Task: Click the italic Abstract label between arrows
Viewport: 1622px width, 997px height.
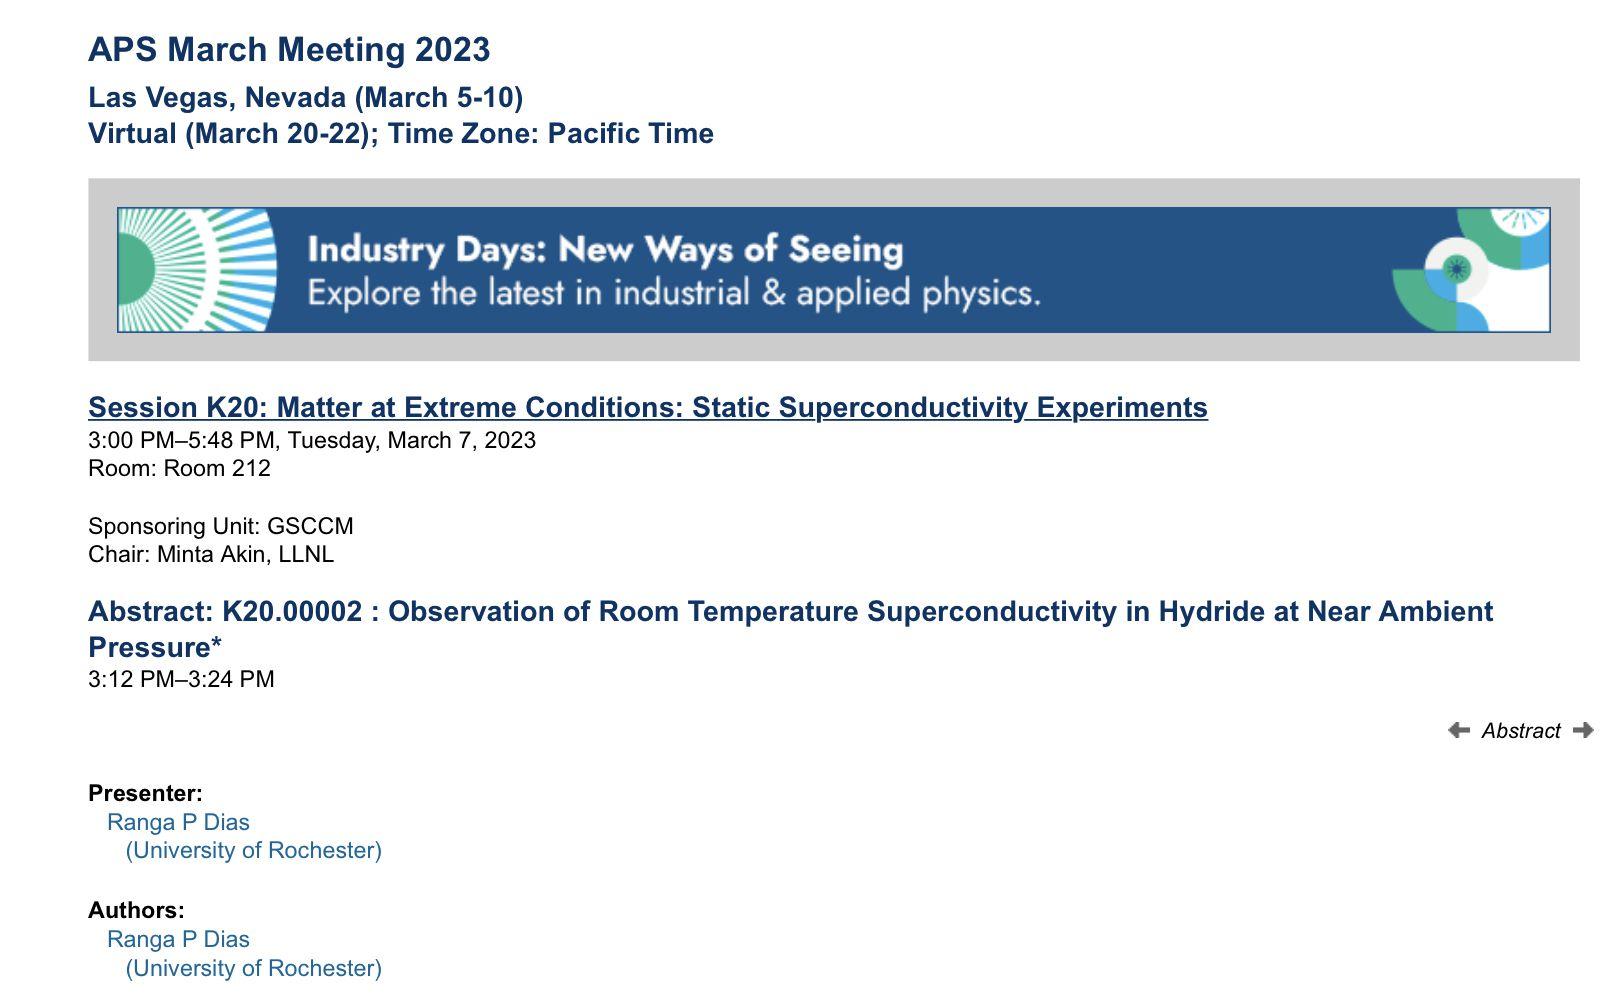Action: click(1520, 731)
